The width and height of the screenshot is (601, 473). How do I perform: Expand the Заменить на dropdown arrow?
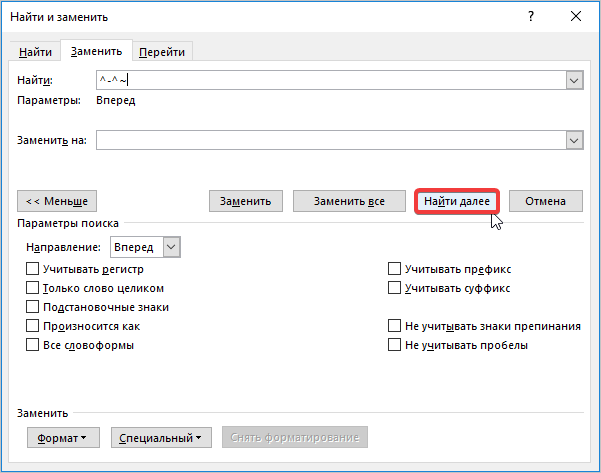pos(574,141)
